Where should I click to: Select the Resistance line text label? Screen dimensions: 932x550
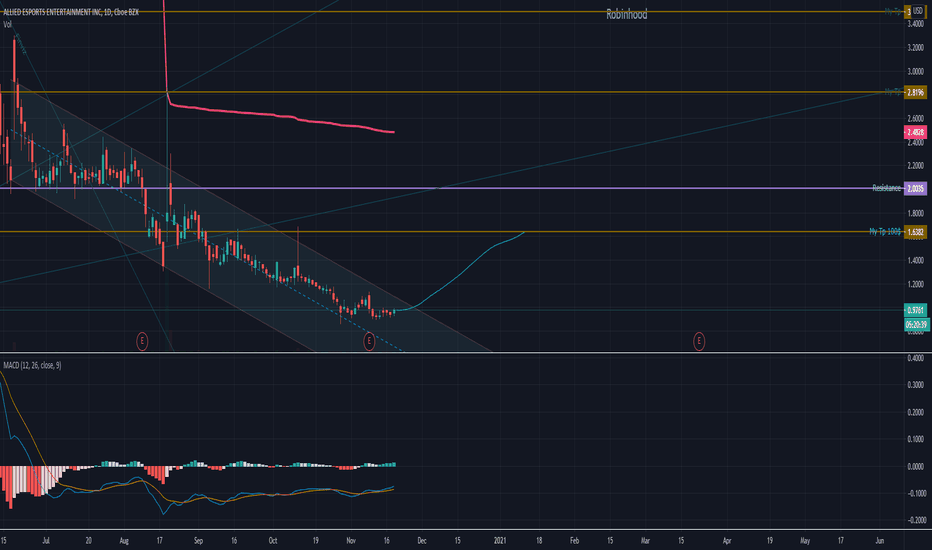(886, 188)
